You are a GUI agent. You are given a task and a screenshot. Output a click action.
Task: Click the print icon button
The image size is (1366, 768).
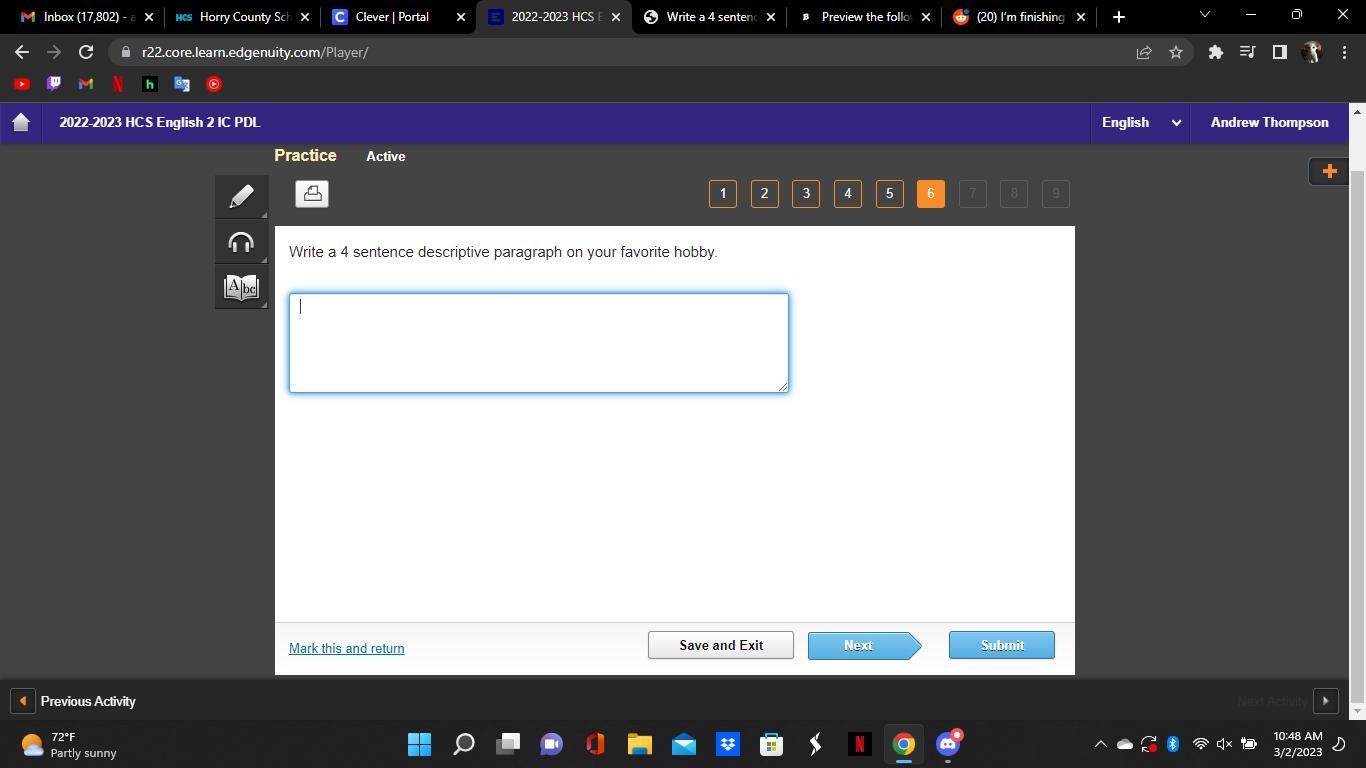tap(312, 194)
